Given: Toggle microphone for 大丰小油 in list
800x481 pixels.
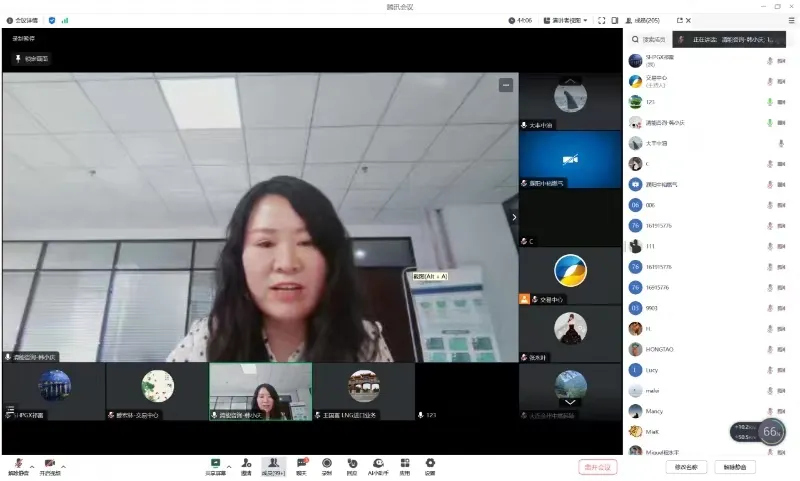Looking at the screenshot, I should pyautogui.click(x=781, y=143).
